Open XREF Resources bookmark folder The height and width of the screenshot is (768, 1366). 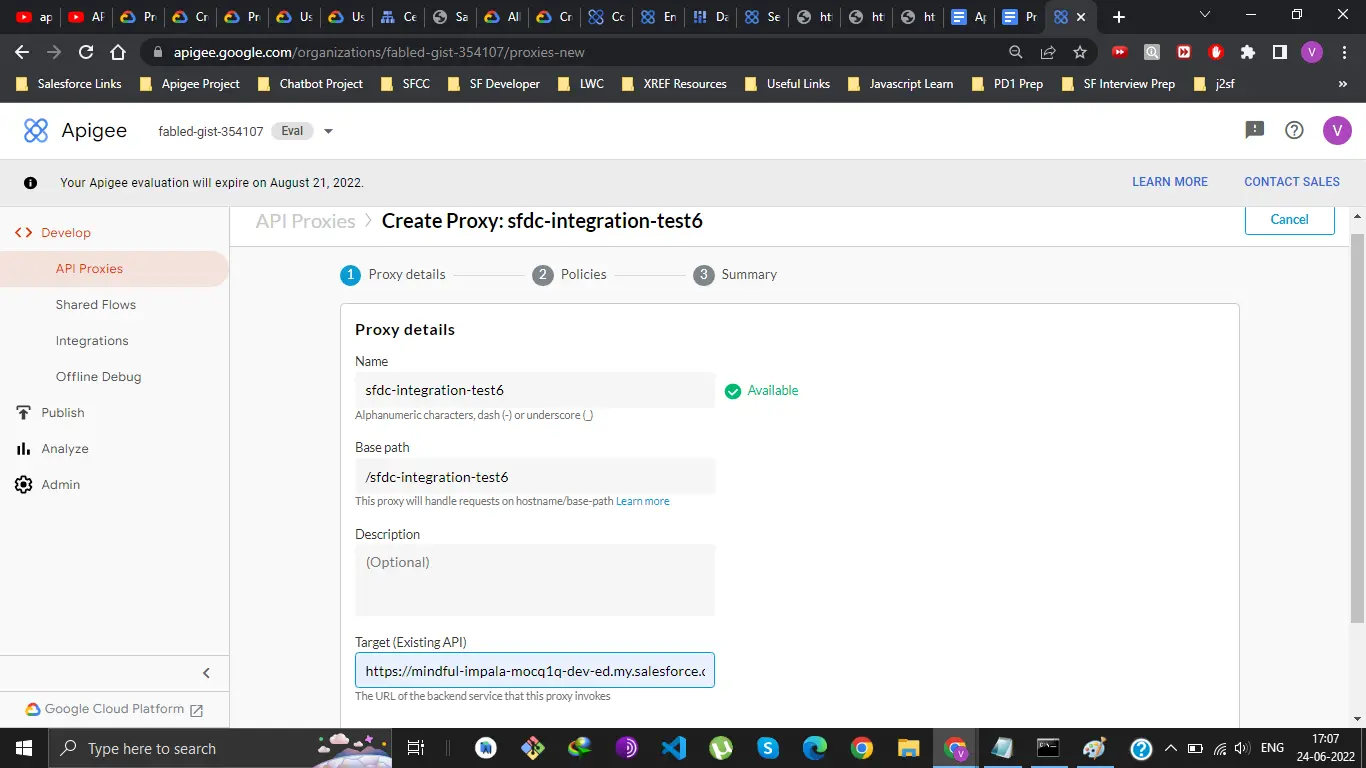point(674,84)
